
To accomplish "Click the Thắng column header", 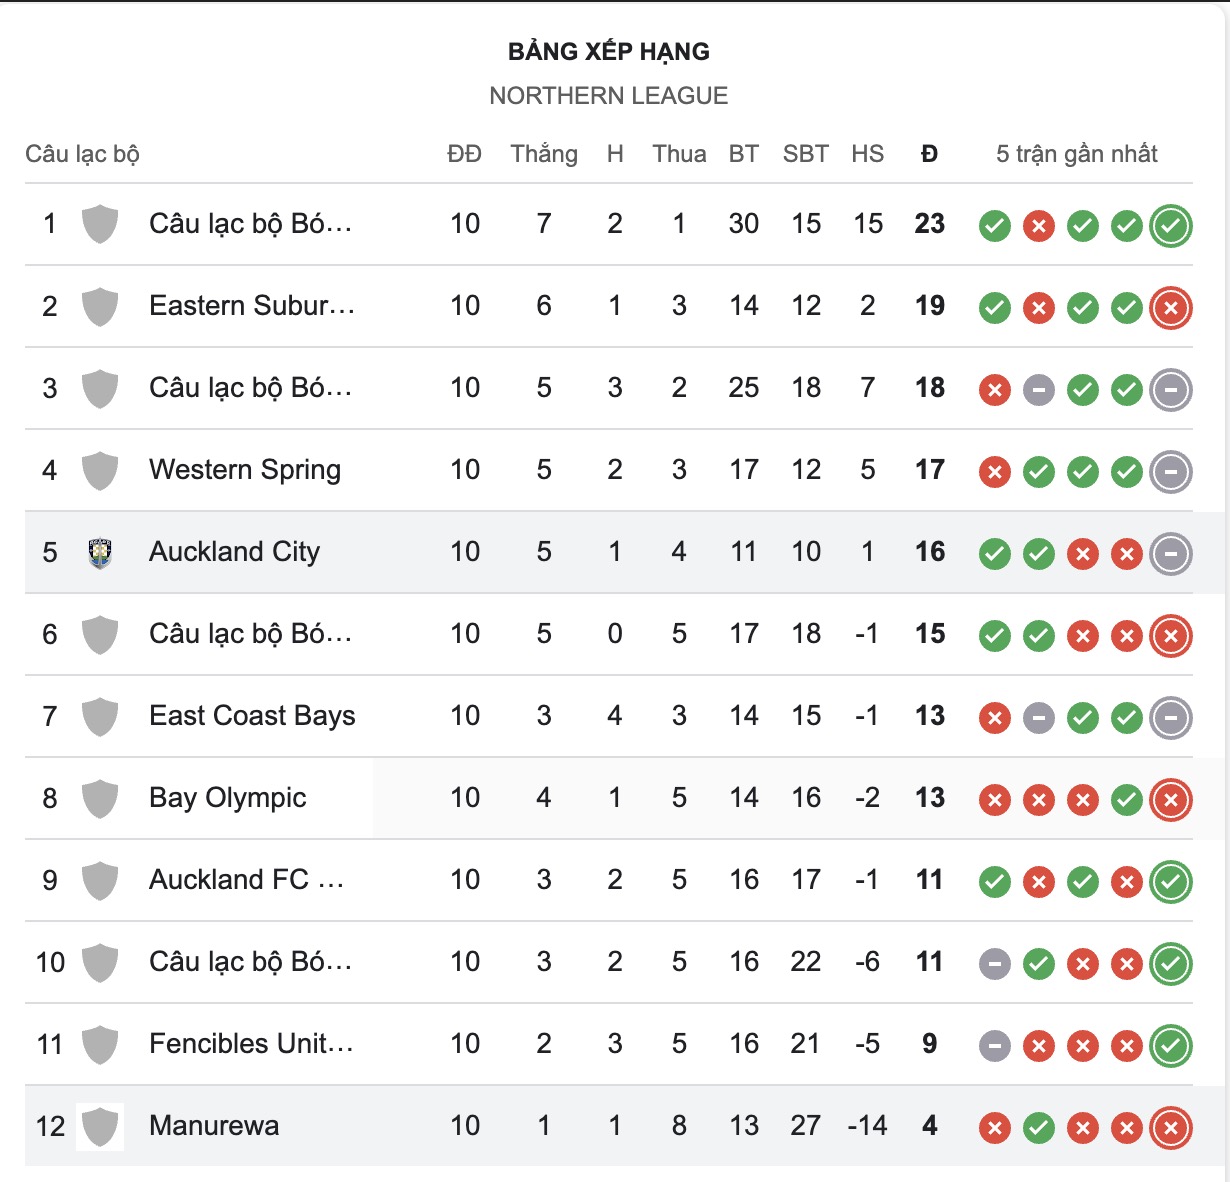I will (x=544, y=154).
